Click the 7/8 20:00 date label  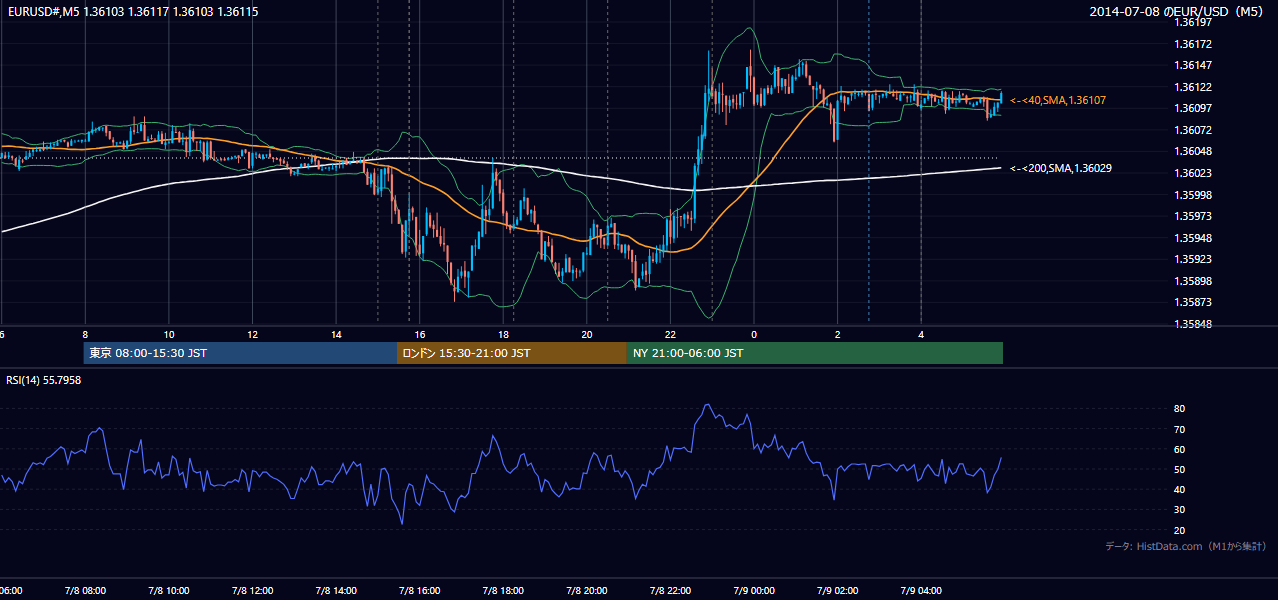(x=586, y=591)
